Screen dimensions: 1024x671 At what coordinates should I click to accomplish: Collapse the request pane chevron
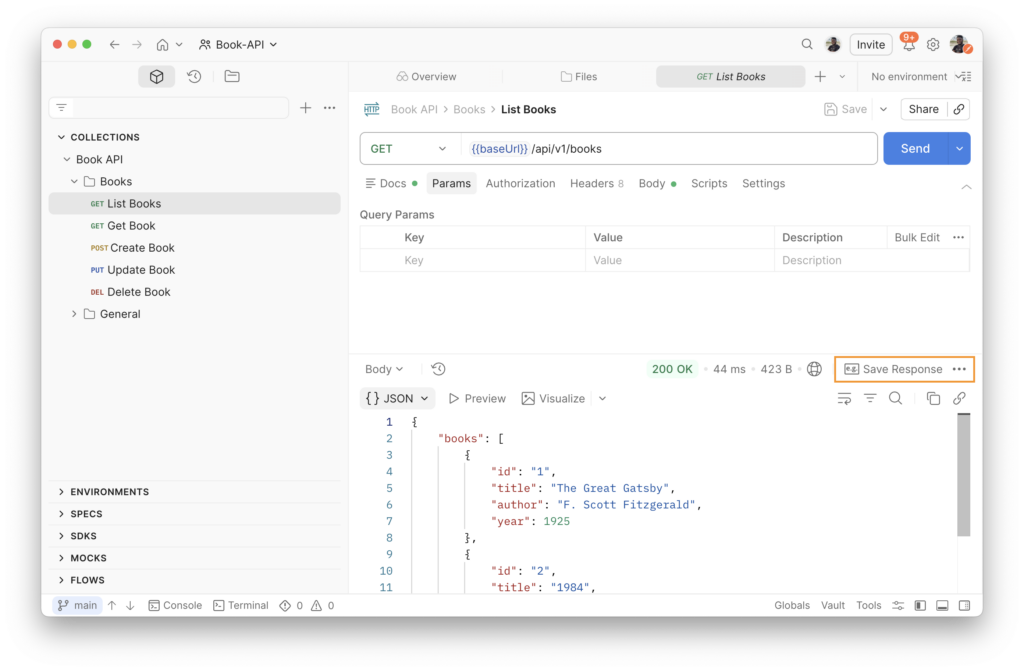point(966,187)
